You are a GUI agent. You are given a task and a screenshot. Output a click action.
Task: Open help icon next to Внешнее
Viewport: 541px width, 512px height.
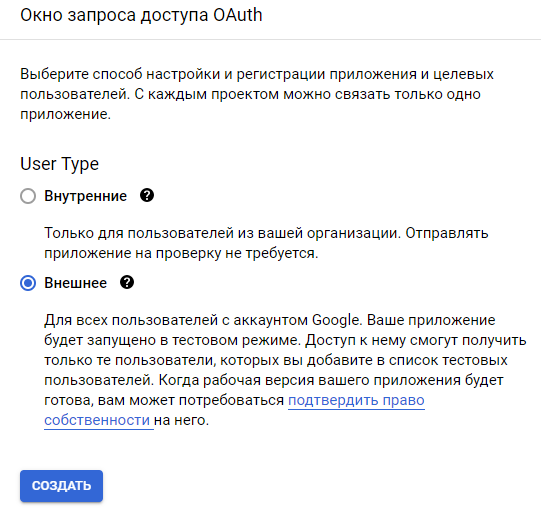[x=127, y=283]
